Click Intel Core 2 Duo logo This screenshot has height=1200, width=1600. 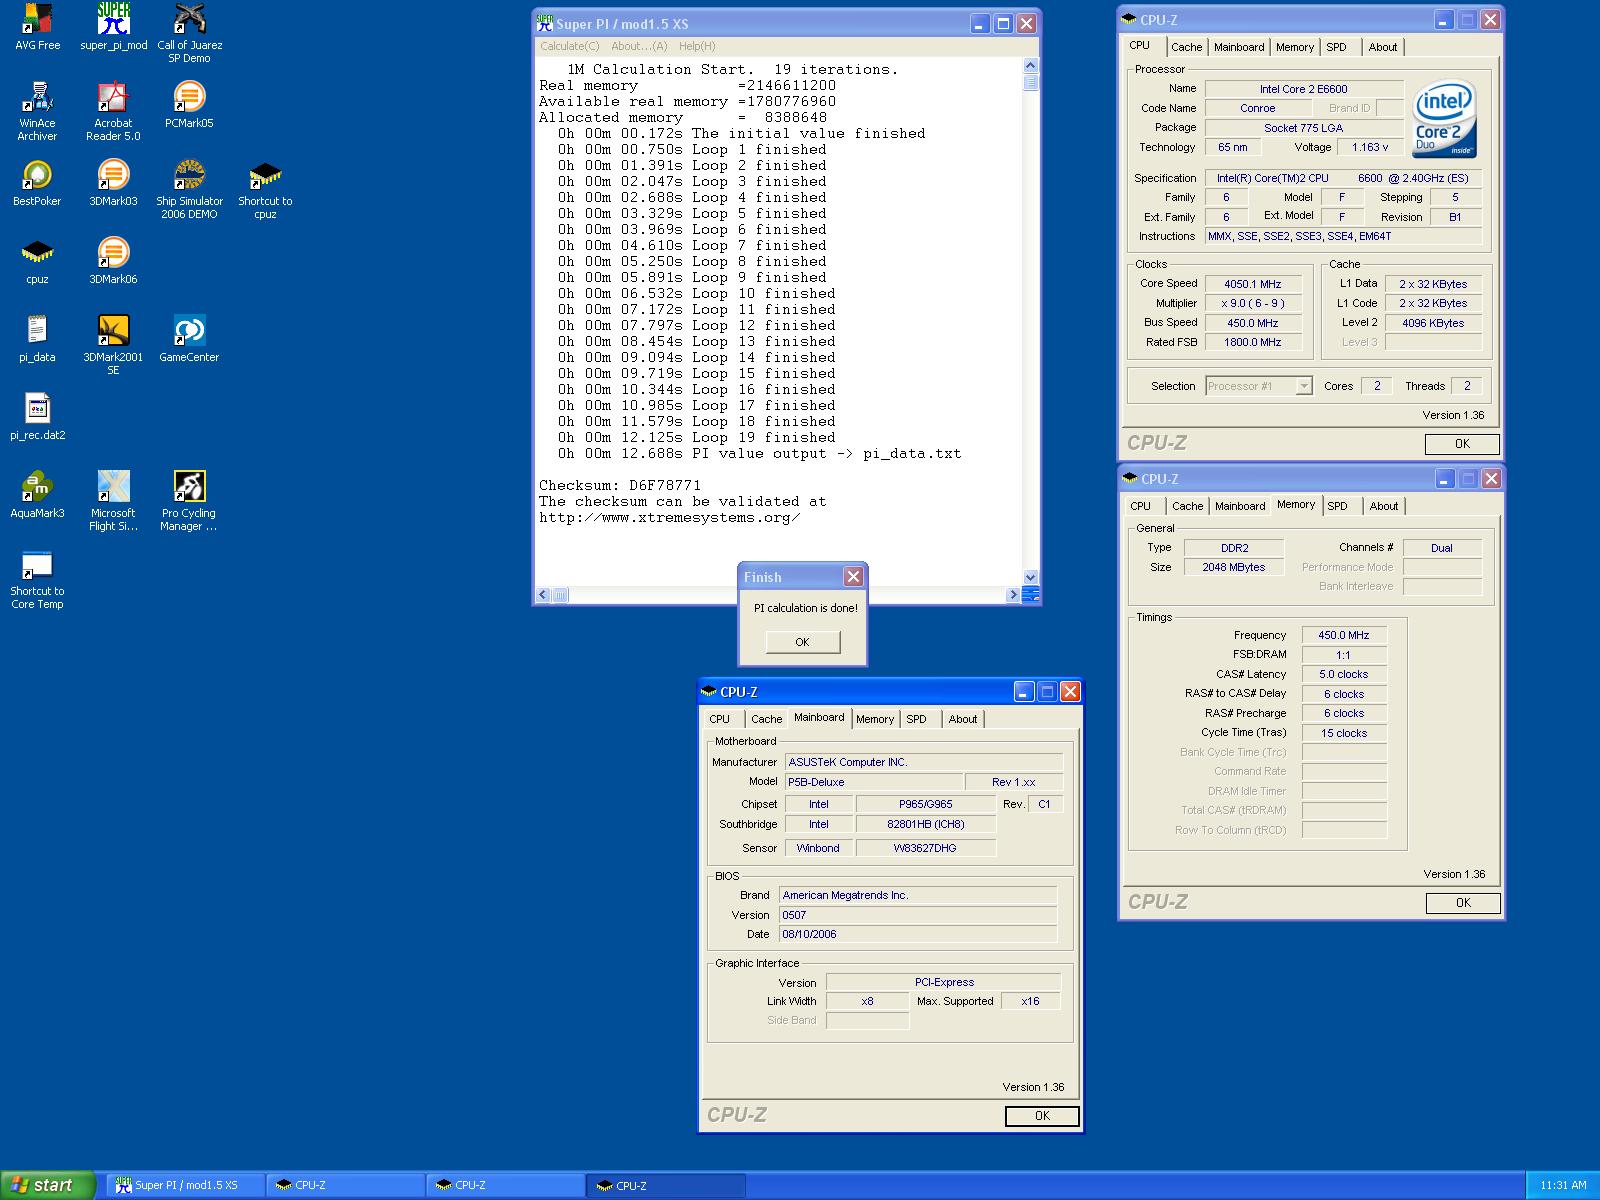[1444, 119]
